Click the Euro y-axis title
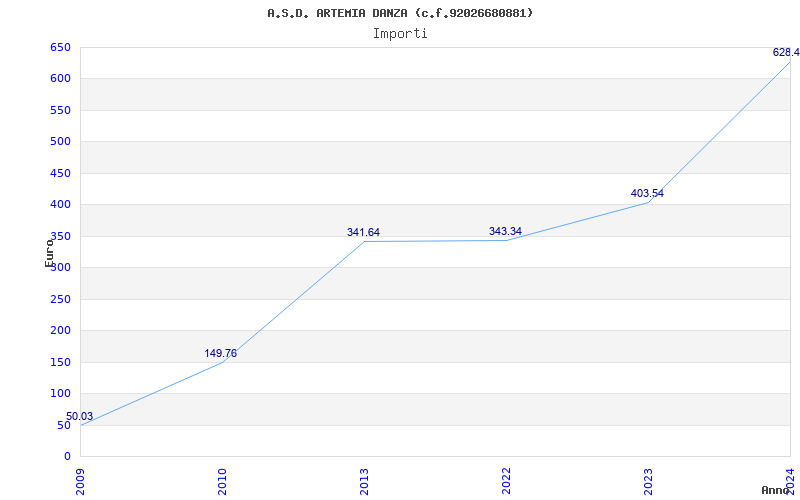The image size is (800, 500). click(x=49, y=253)
